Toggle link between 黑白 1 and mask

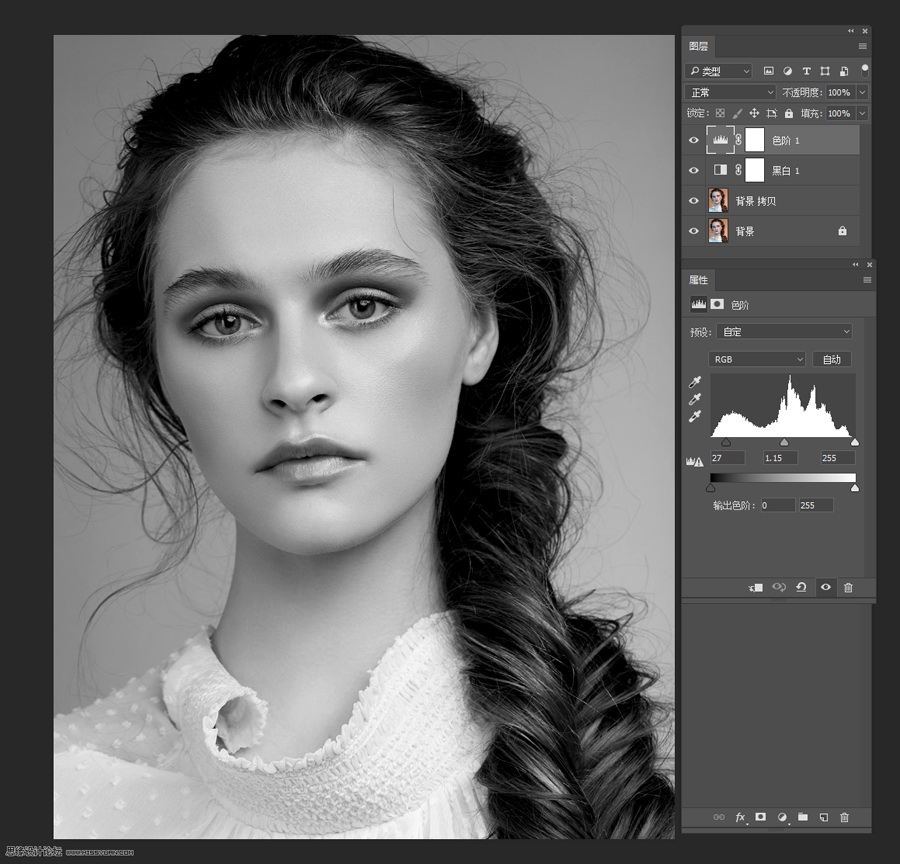tap(739, 170)
